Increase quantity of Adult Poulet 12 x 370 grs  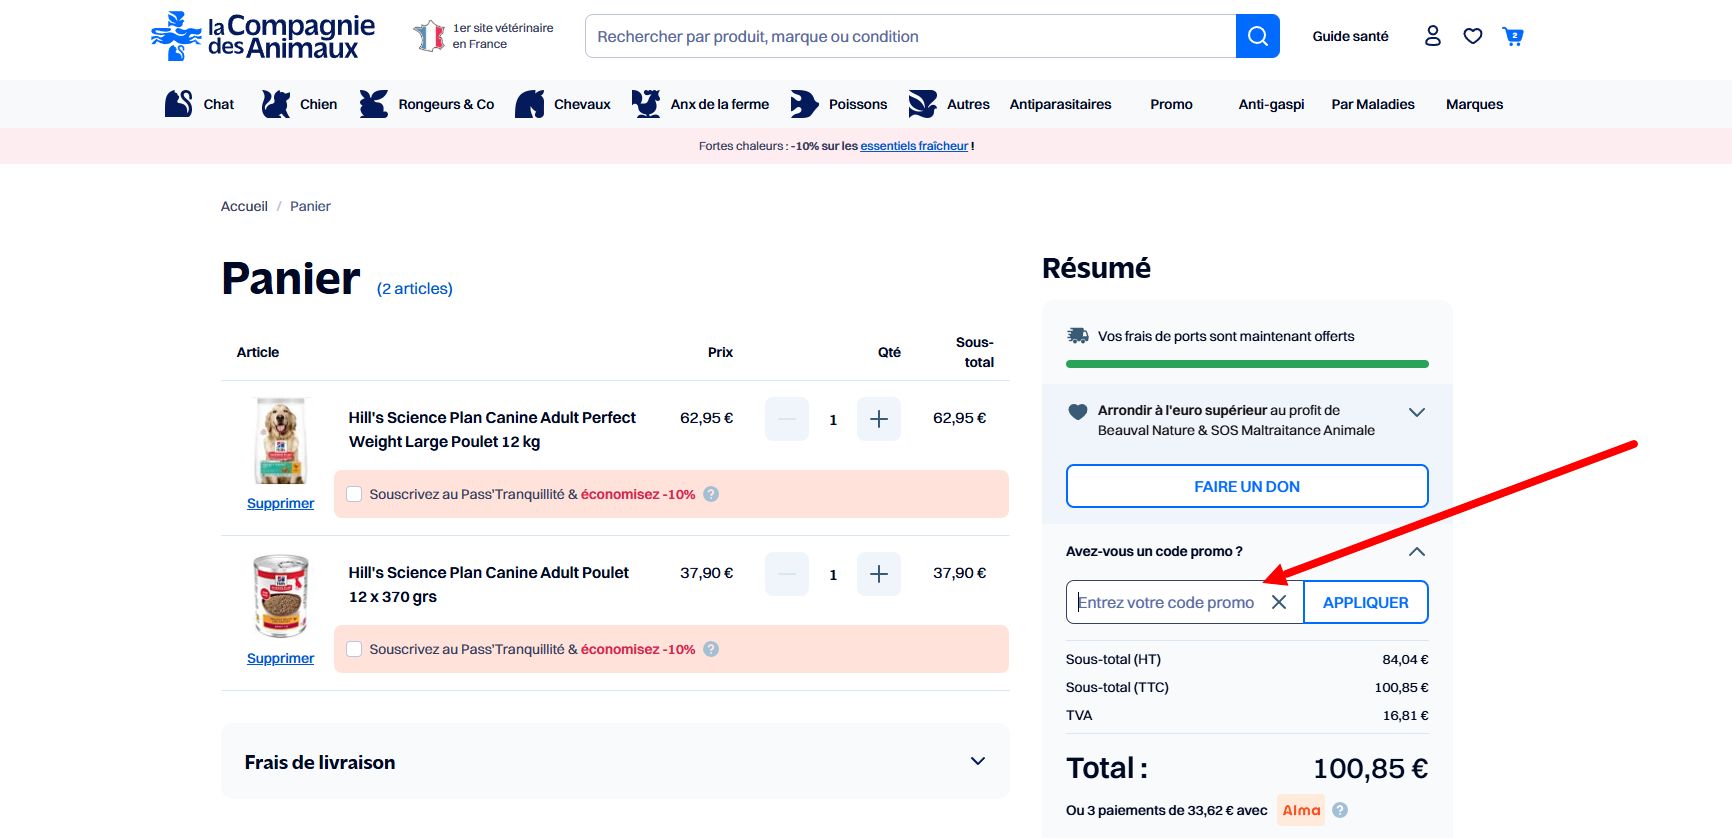click(x=879, y=574)
